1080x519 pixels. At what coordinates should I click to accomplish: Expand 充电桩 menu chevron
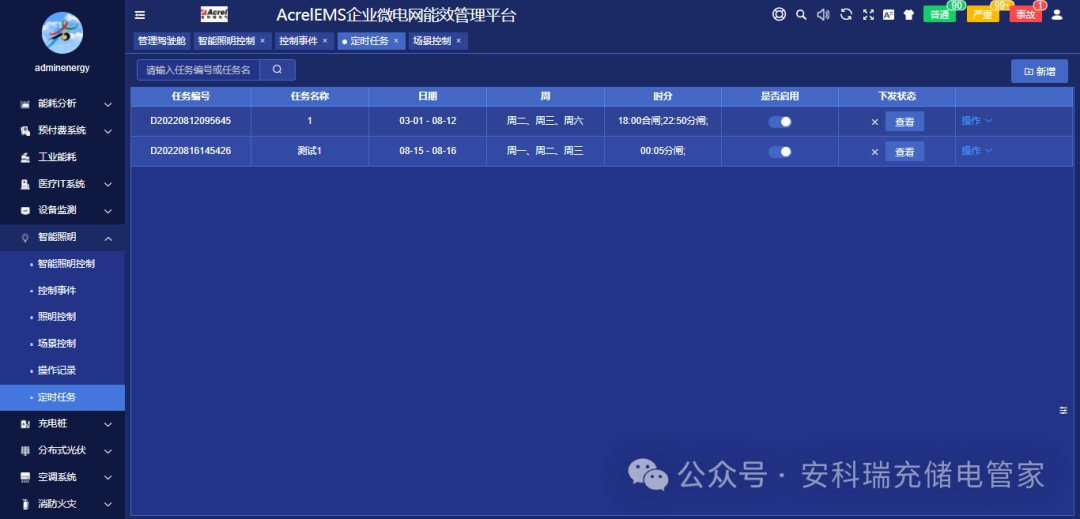(x=108, y=424)
